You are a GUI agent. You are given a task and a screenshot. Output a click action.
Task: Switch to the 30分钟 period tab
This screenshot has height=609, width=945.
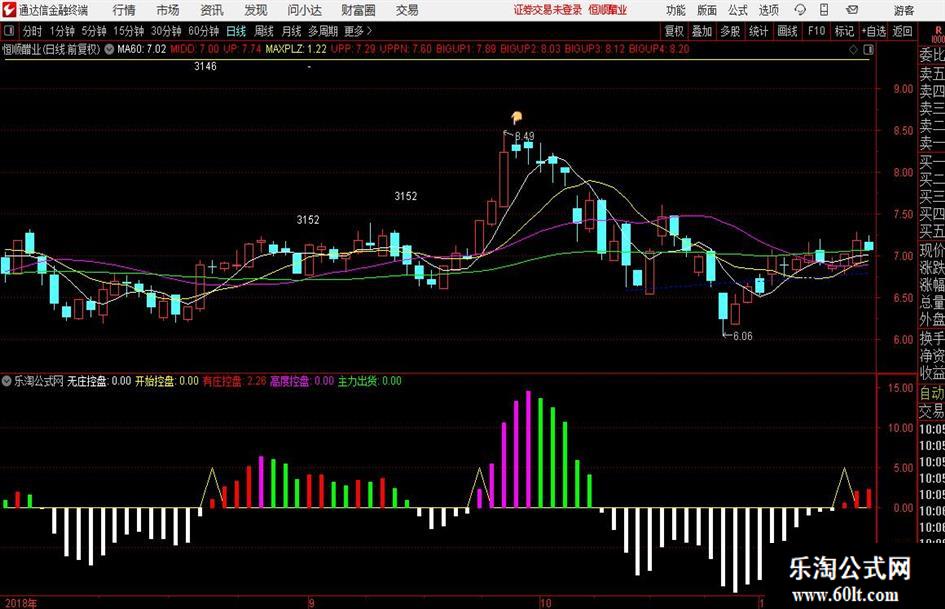click(x=166, y=31)
